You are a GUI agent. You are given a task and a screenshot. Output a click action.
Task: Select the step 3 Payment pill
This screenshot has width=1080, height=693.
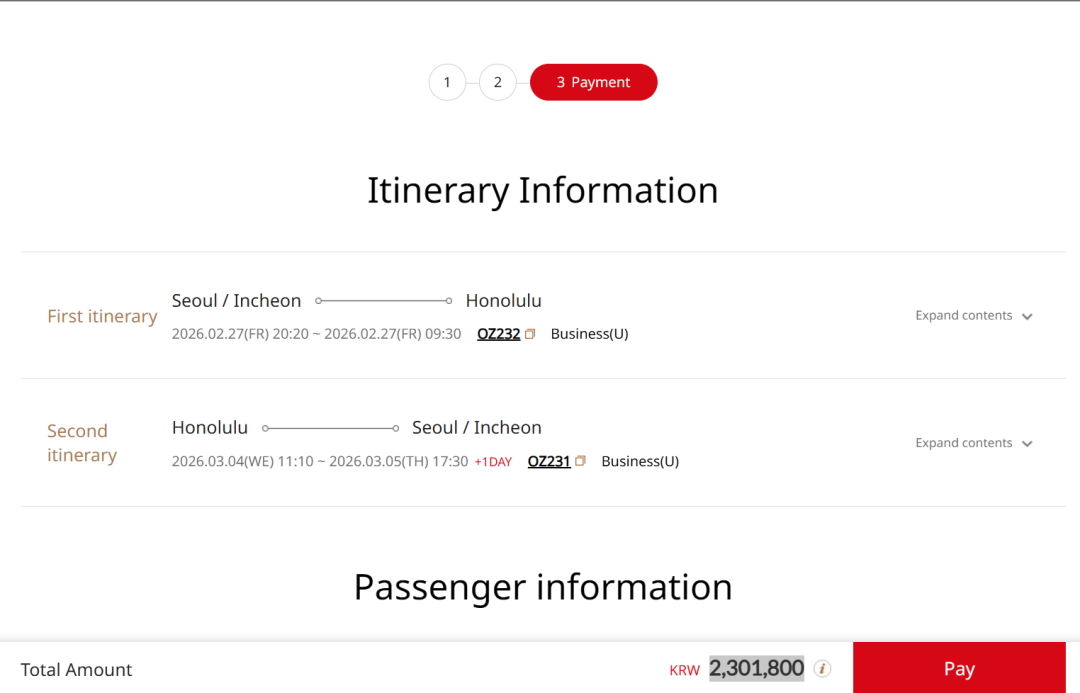593,82
